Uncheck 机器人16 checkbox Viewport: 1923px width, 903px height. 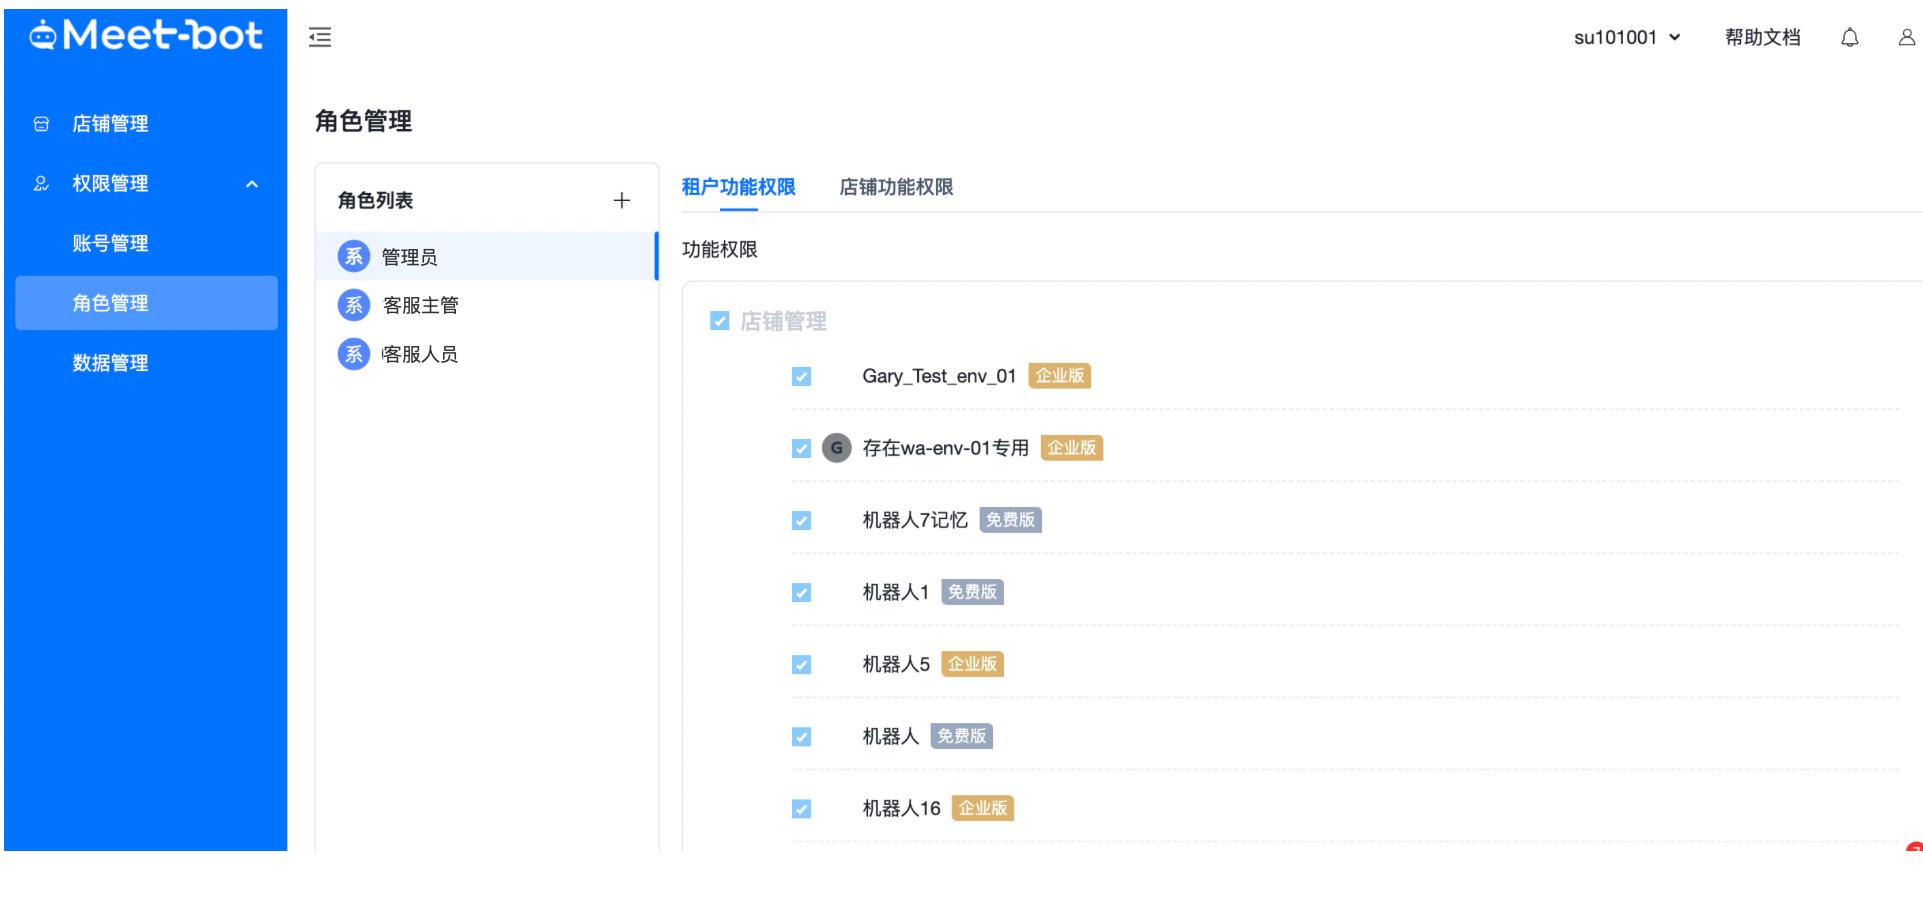point(802,809)
